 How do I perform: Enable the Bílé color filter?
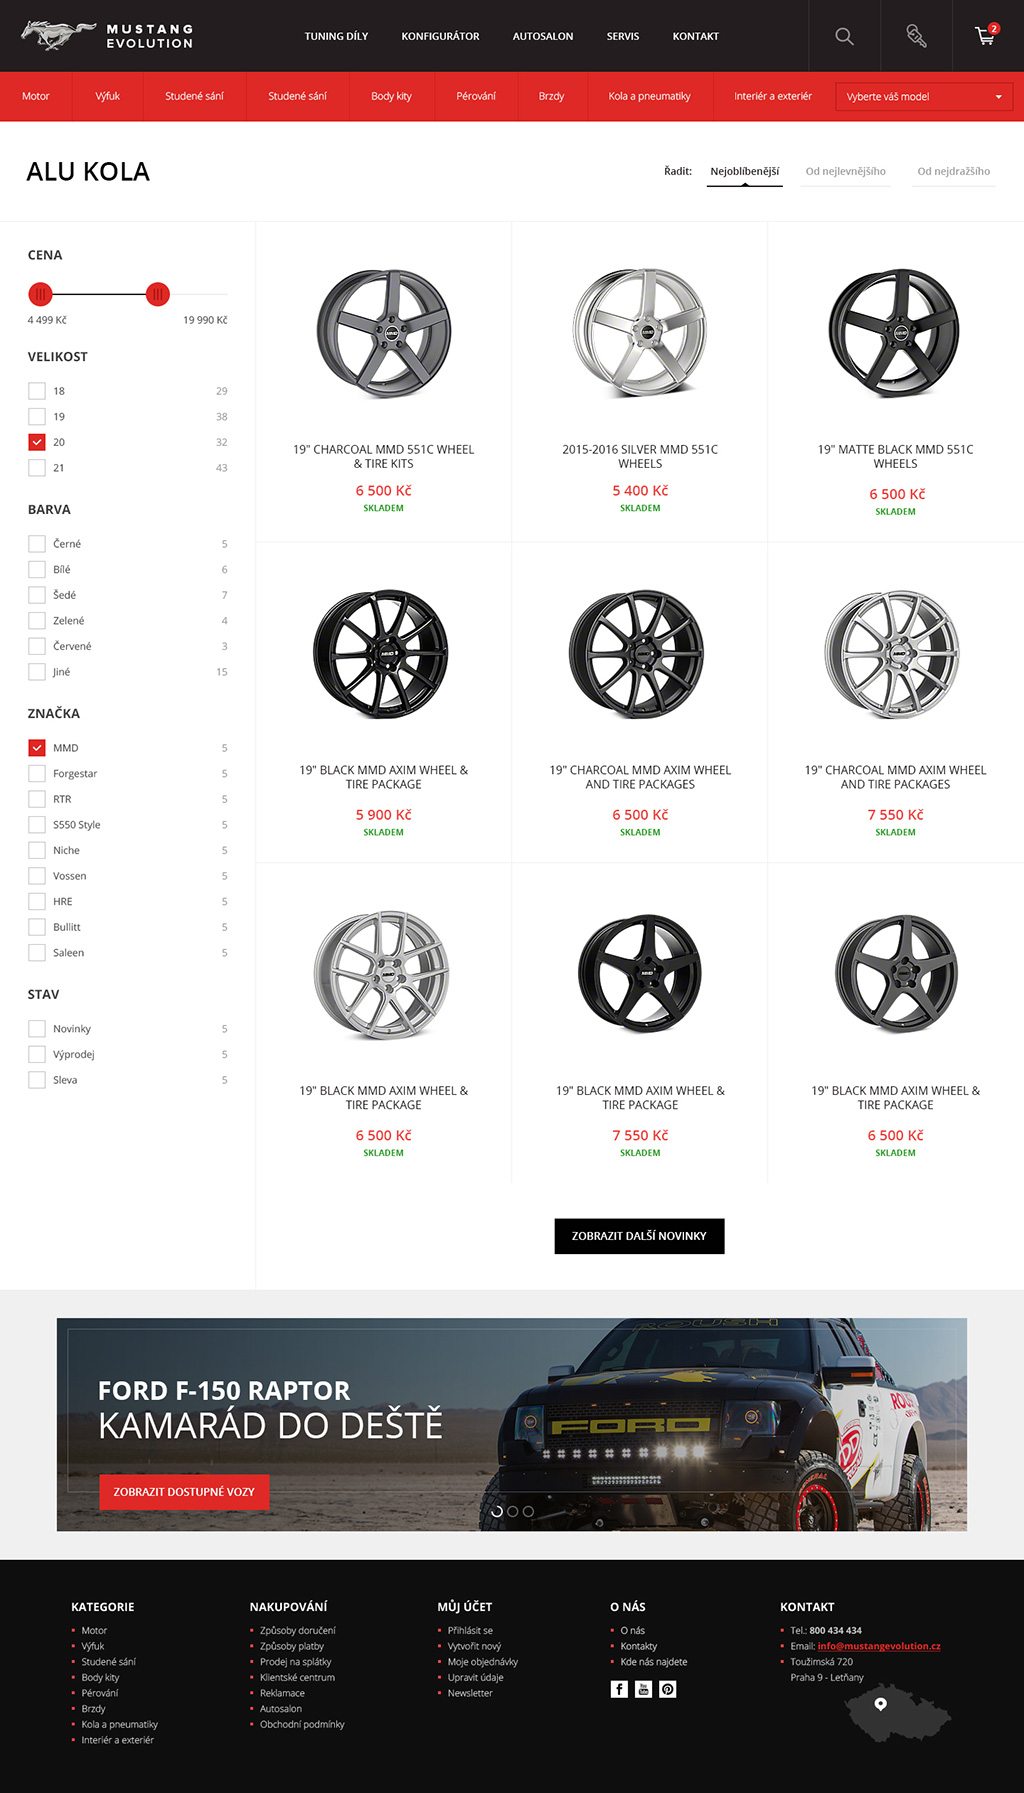tap(37, 570)
